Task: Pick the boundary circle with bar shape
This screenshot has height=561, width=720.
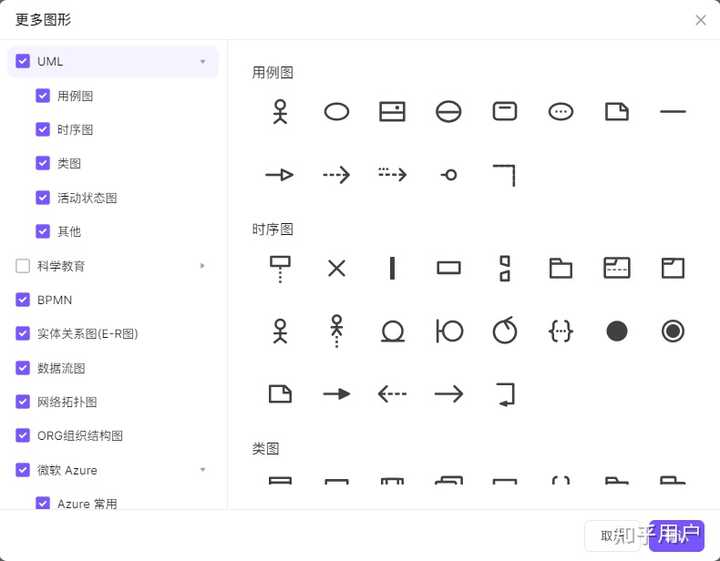Action: pos(449,331)
